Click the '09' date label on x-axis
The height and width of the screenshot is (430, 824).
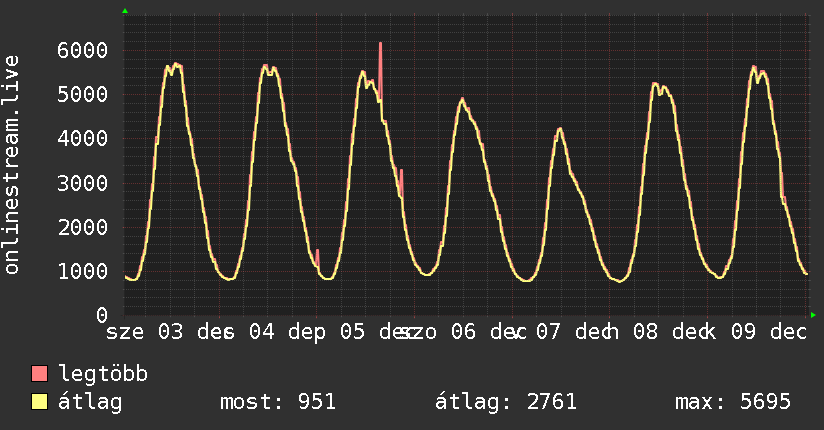743,332
